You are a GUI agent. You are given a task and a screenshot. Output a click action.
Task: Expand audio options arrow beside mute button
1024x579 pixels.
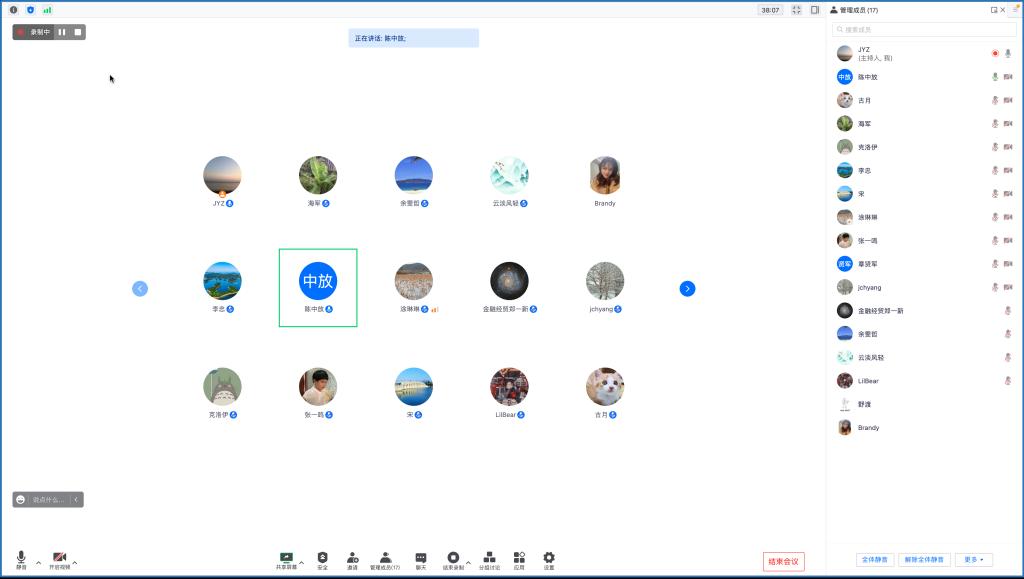(38, 563)
